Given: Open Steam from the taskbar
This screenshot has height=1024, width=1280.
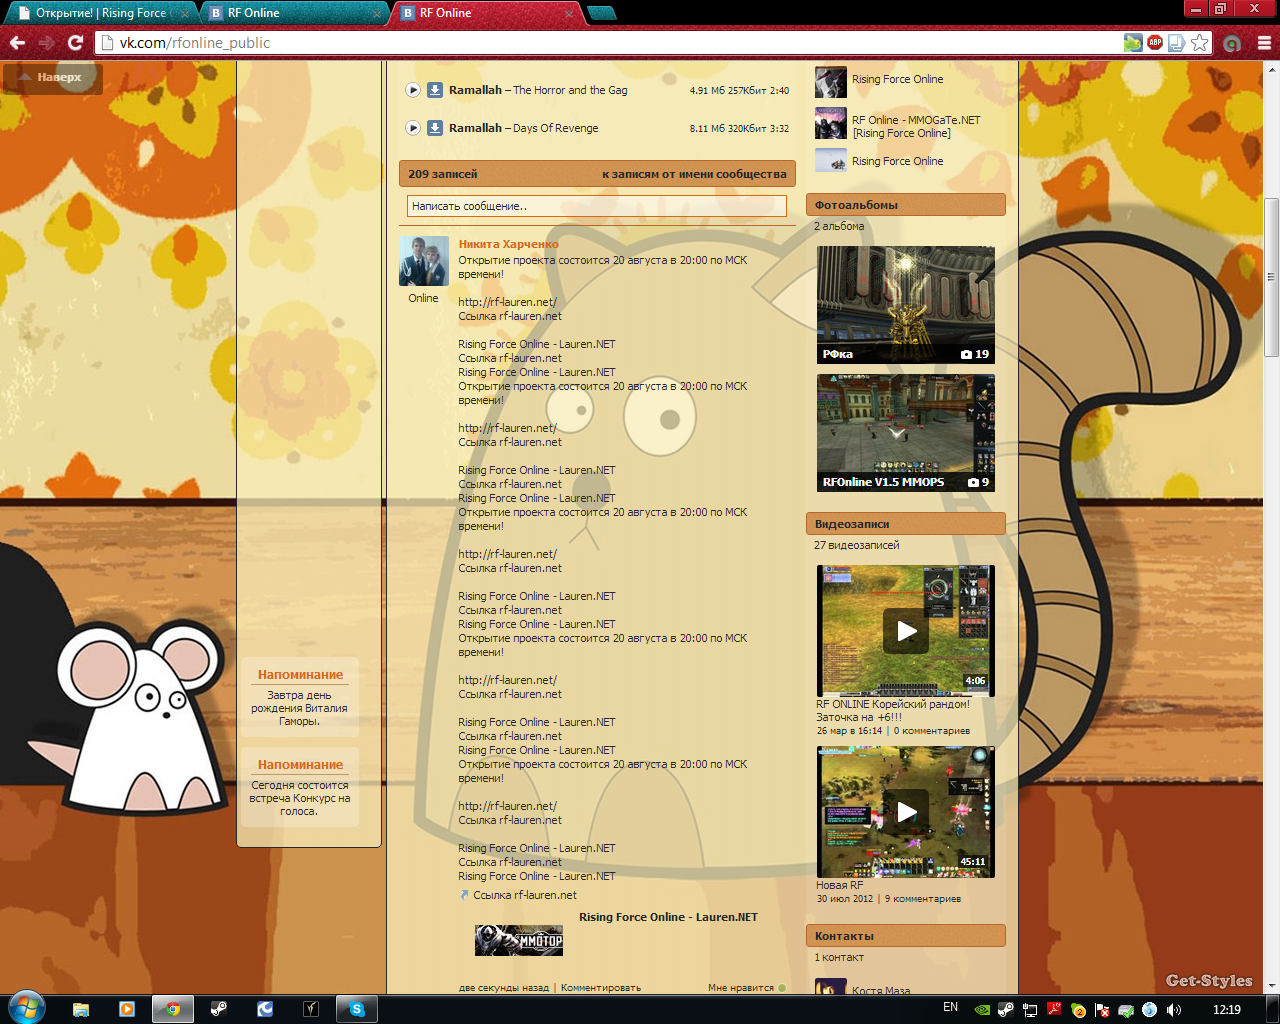Looking at the screenshot, I should coord(219,1009).
